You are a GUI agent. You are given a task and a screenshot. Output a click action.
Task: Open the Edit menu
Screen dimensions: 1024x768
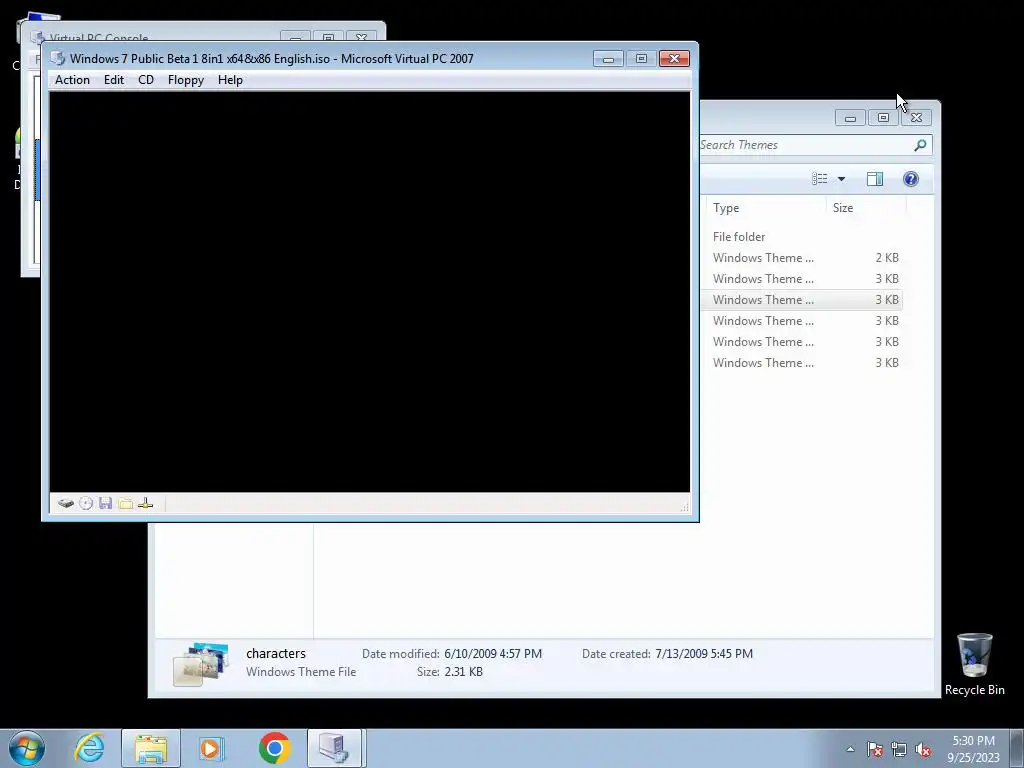[114, 80]
